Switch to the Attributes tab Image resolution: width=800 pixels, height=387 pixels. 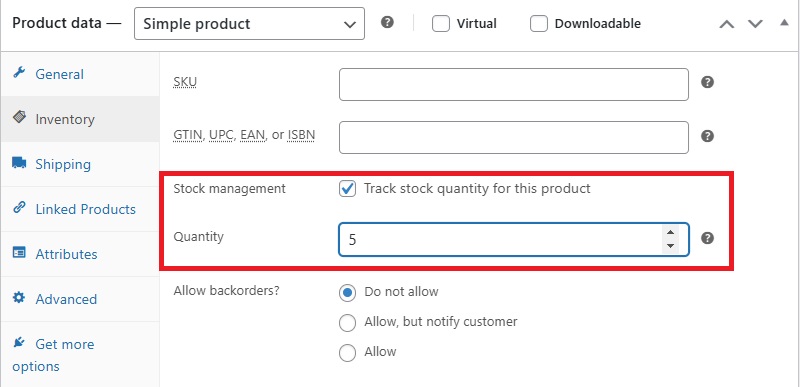(x=80, y=254)
